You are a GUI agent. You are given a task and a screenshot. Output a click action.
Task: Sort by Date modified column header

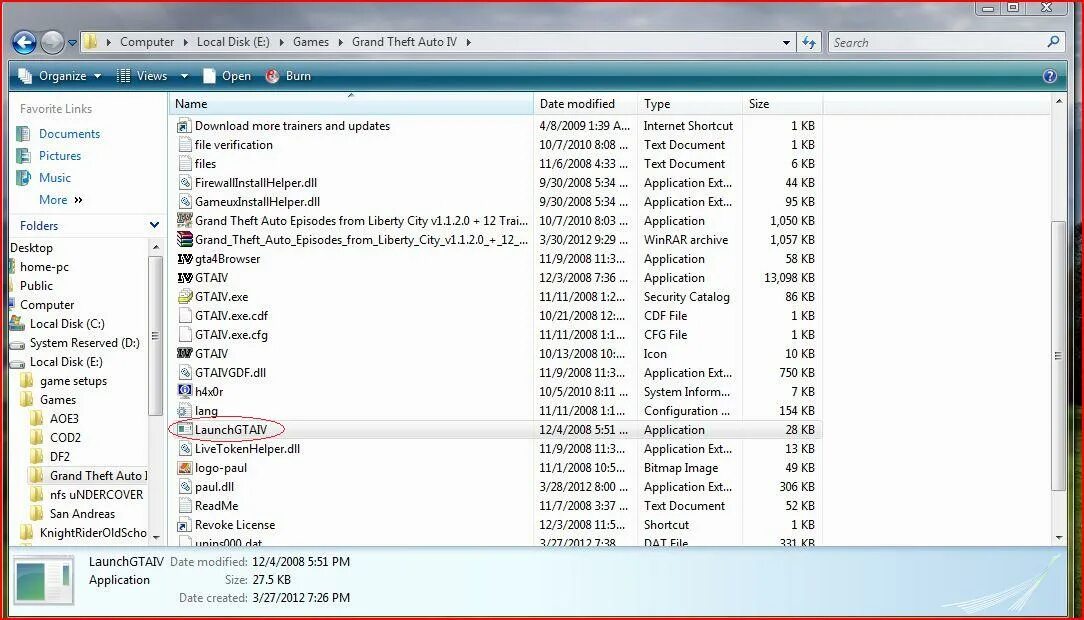coord(585,104)
